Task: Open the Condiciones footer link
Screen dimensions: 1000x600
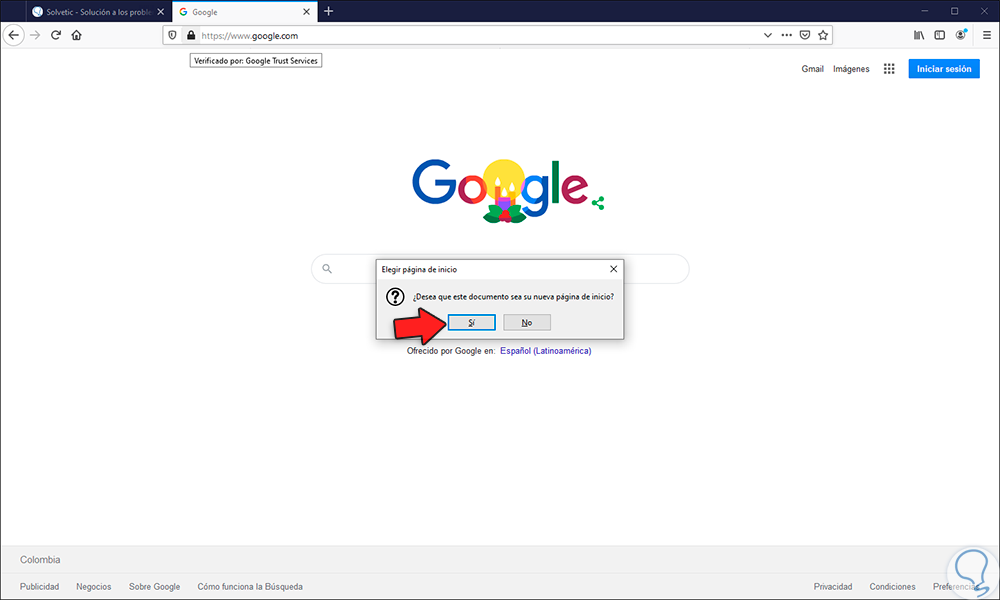Action: [892, 587]
